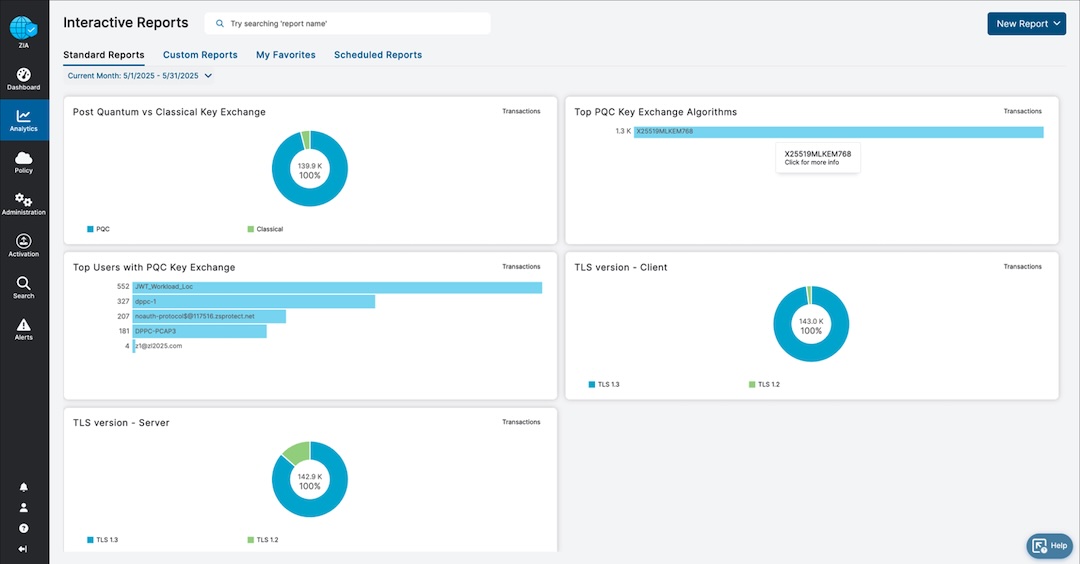This screenshot has width=1080, height=564.
Task: Click the X25519MLKEM768 bar in chart
Action: tap(838, 131)
